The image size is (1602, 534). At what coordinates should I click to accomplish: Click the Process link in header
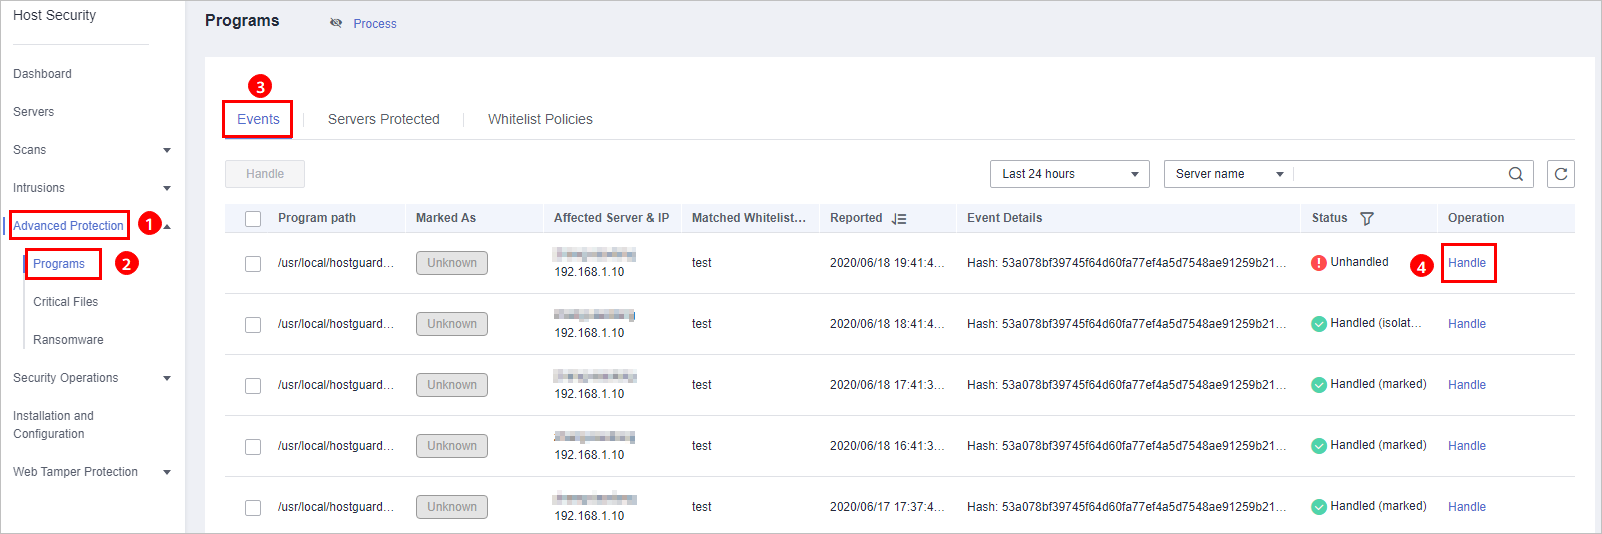click(375, 24)
